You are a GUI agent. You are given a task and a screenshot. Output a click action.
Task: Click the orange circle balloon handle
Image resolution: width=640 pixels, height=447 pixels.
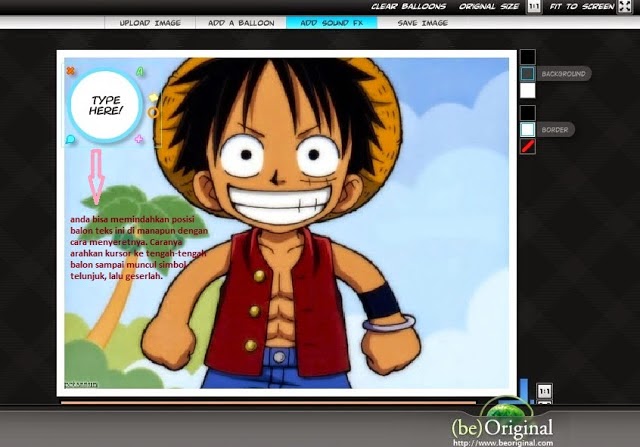coord(153,112)
